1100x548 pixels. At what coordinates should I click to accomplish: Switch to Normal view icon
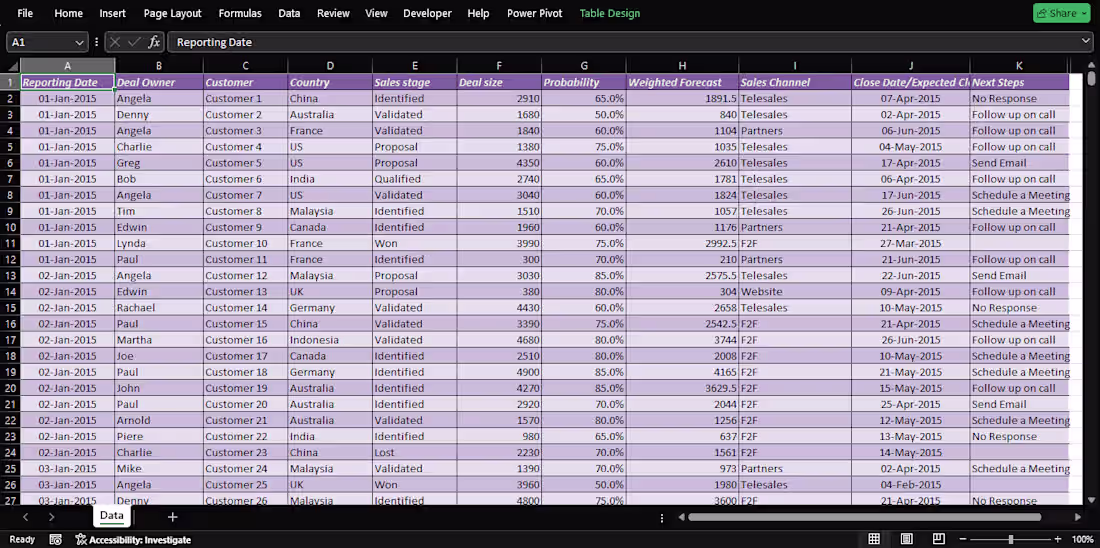pos(874,539)
